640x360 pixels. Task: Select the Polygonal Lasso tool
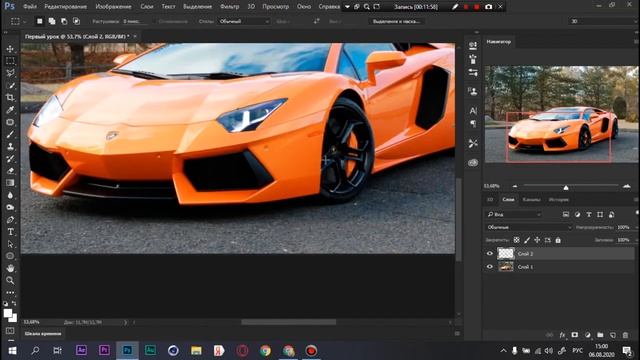click(10, 73)
